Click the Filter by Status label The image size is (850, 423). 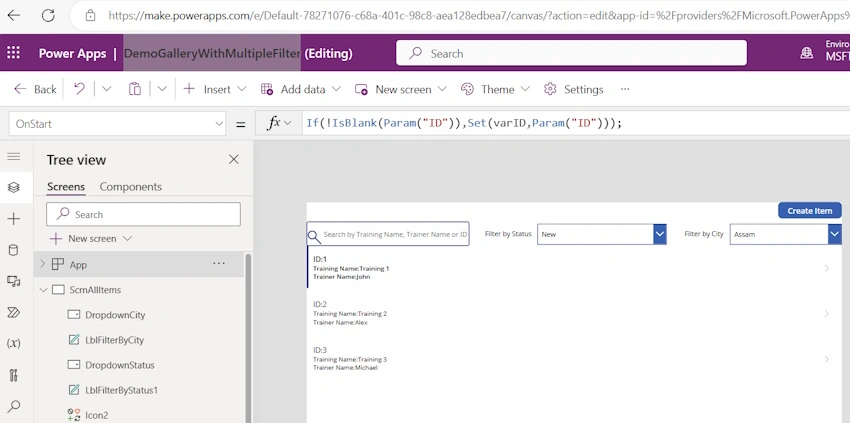(508, 234)
